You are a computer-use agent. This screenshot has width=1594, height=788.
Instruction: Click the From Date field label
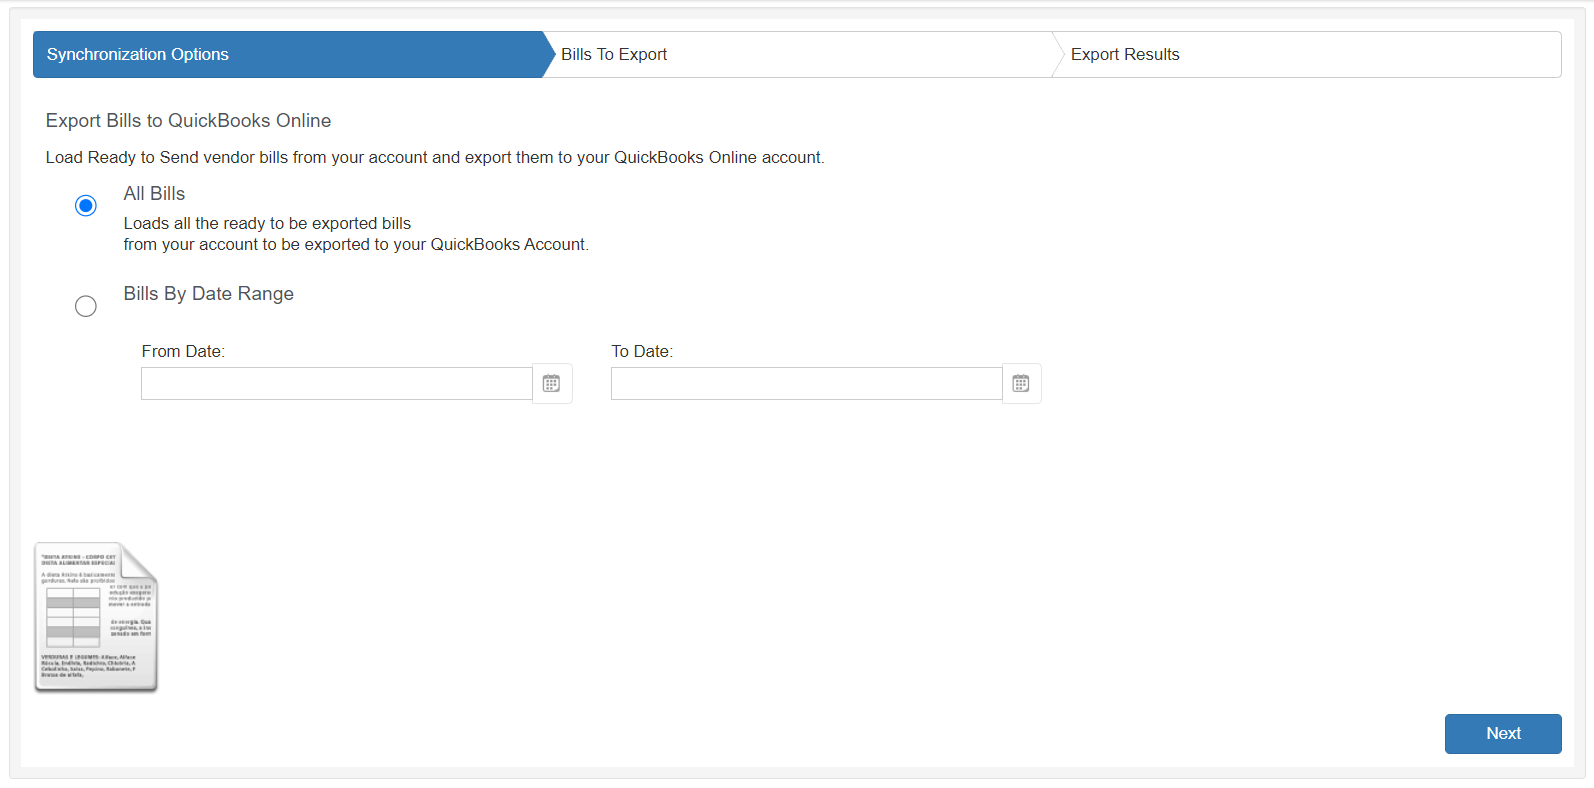click(183, 352)
